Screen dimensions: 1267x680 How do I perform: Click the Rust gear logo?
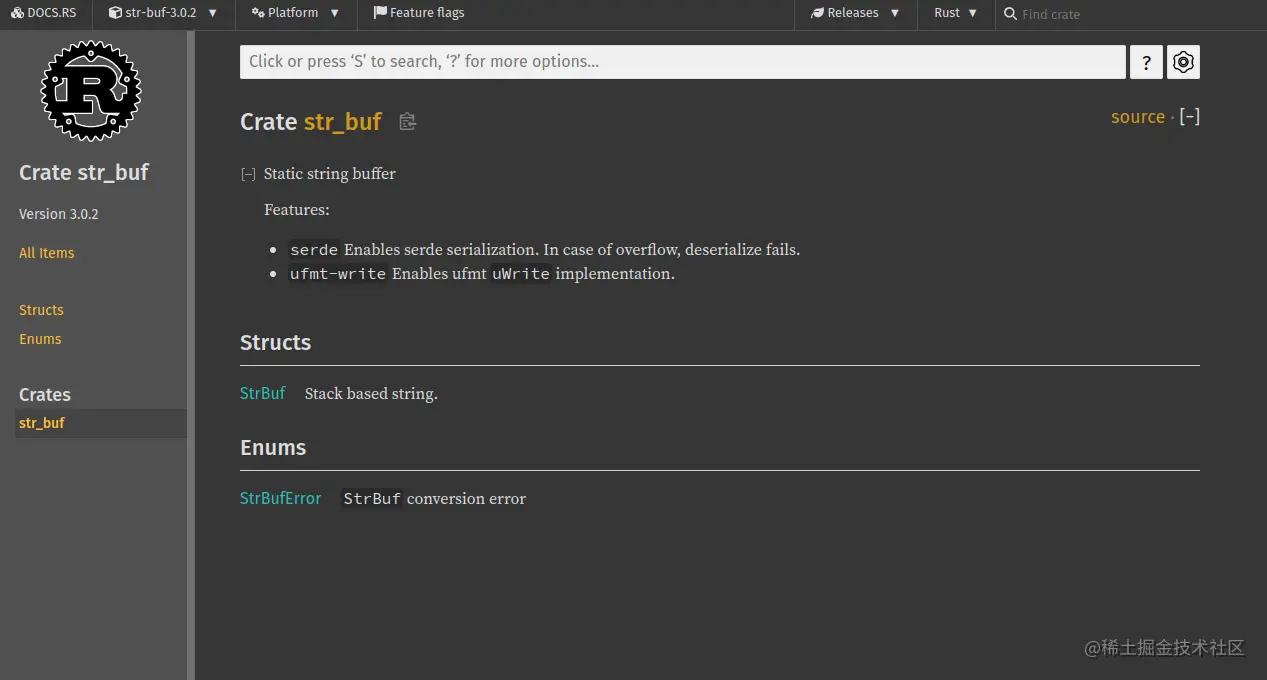click(91, 90)
